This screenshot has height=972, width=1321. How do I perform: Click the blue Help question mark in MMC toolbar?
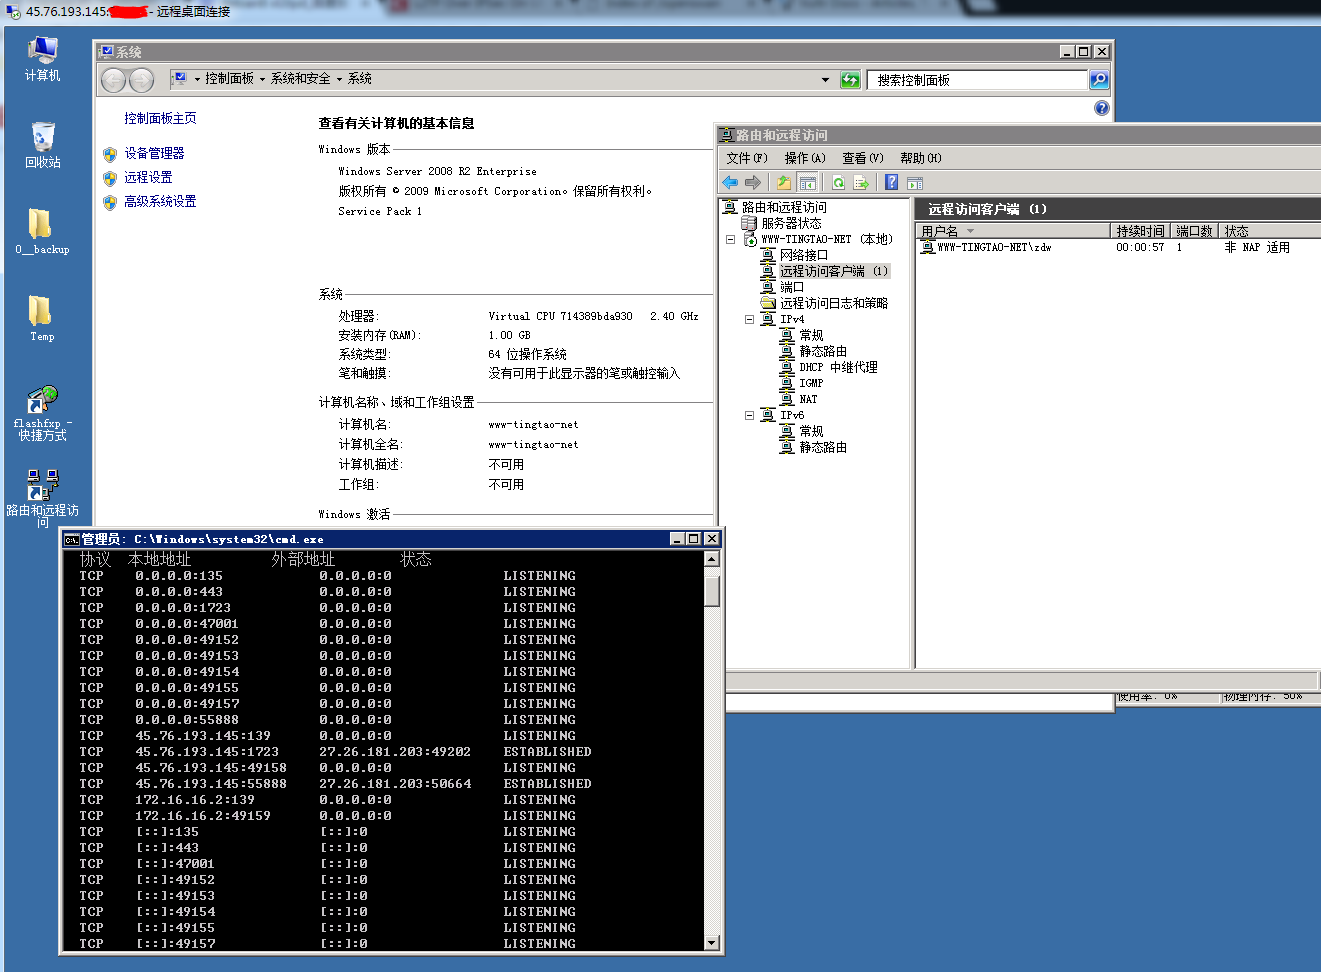pyautogui.click(x=891, y=182)
